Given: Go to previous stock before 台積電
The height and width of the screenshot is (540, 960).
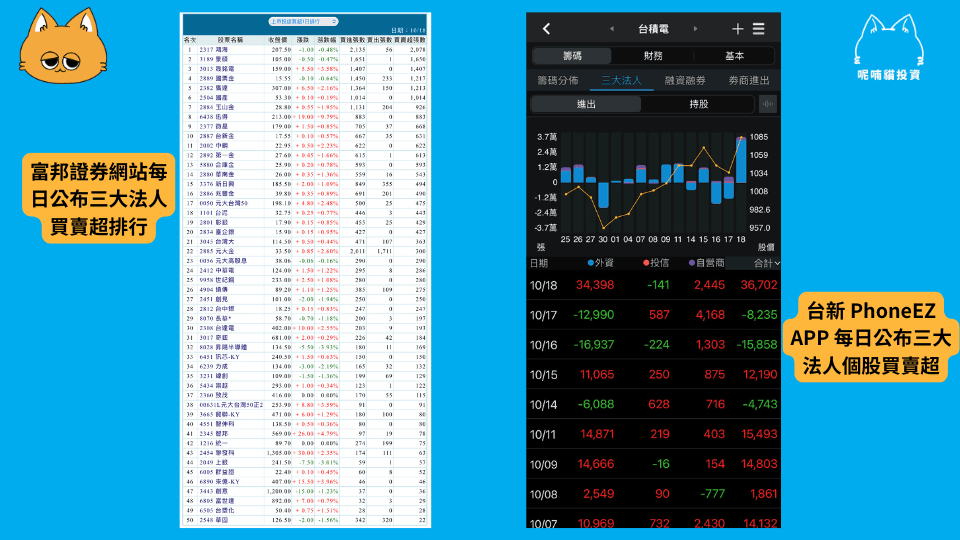Looking at the screenshot, I should tap(612, 29).
